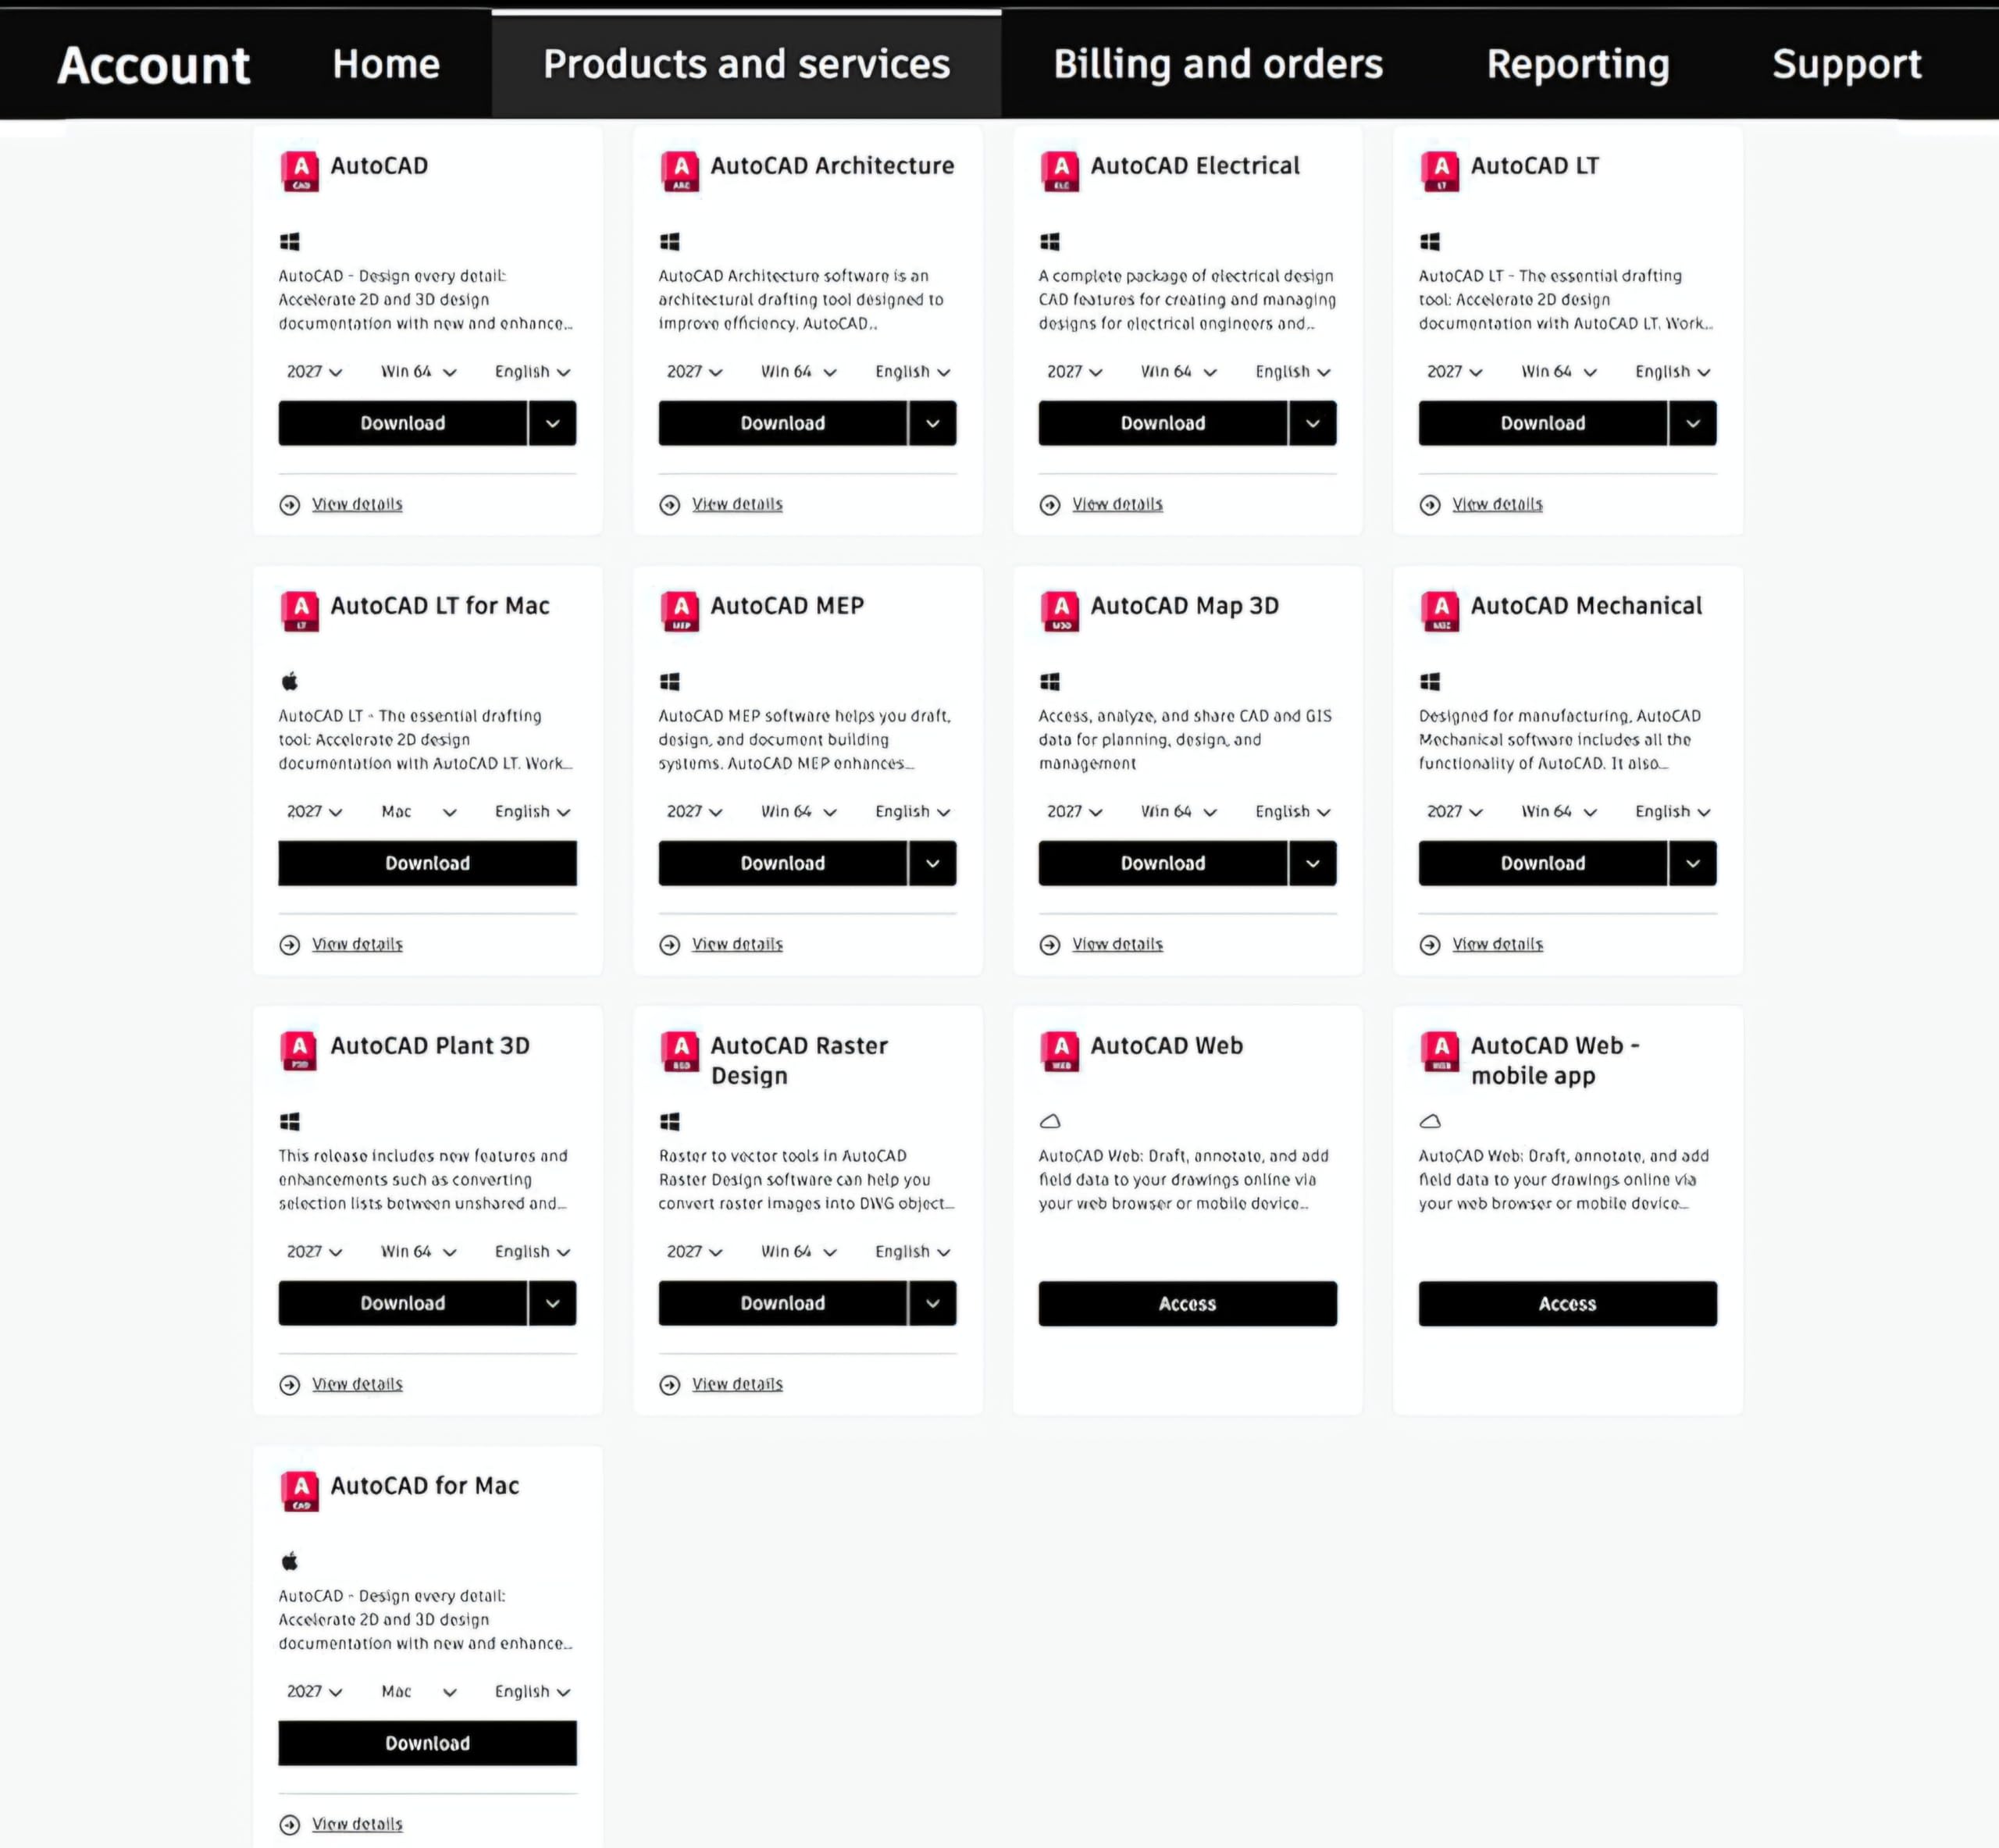Select the Products and services tab

[x=747, y=64]
